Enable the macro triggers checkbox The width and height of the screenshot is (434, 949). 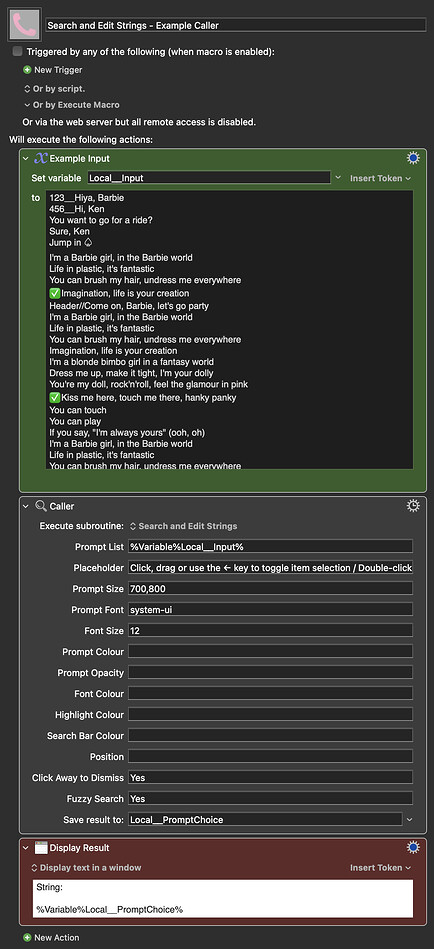17,52
